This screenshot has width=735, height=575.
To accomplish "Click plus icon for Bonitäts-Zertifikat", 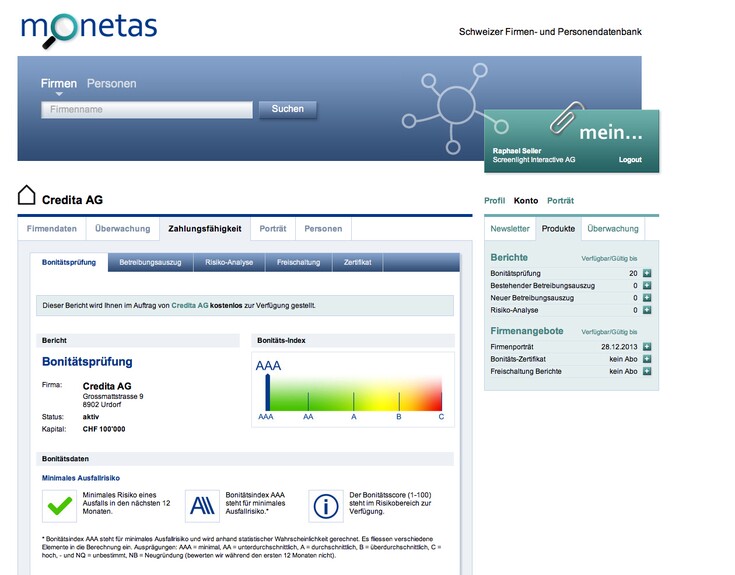I will pos(647,359).
